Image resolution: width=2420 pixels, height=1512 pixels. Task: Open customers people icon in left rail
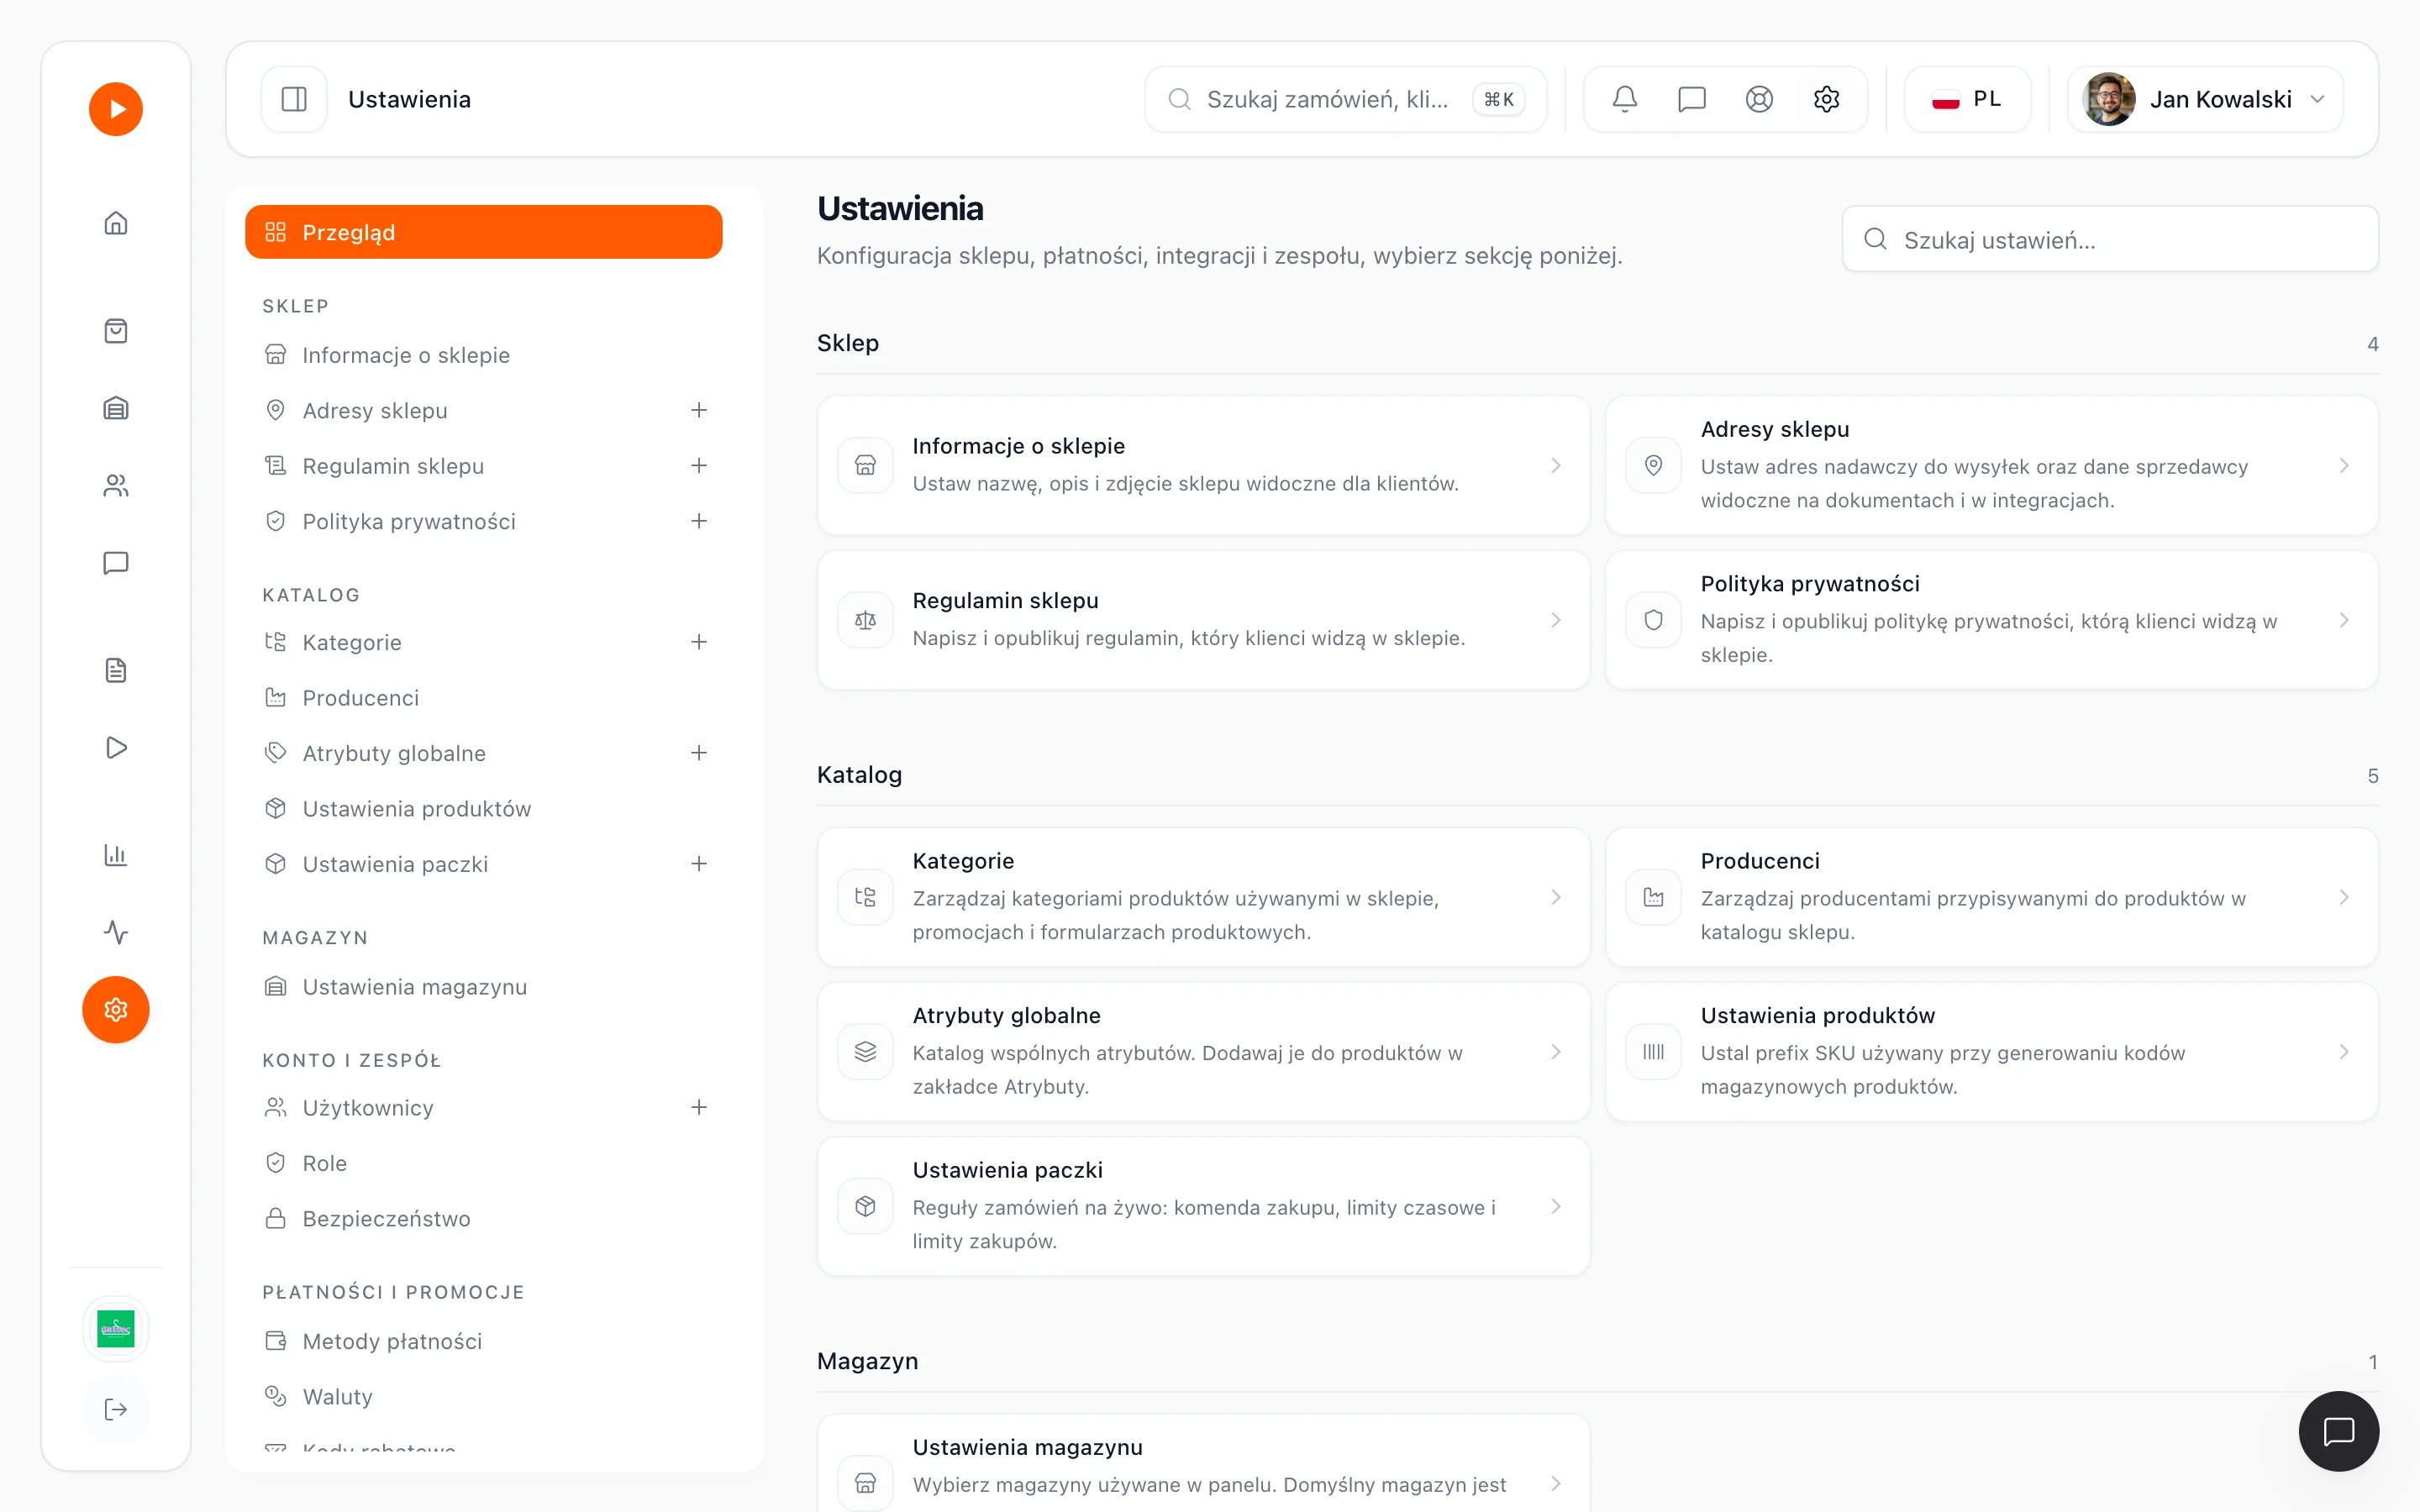[116, 486]
